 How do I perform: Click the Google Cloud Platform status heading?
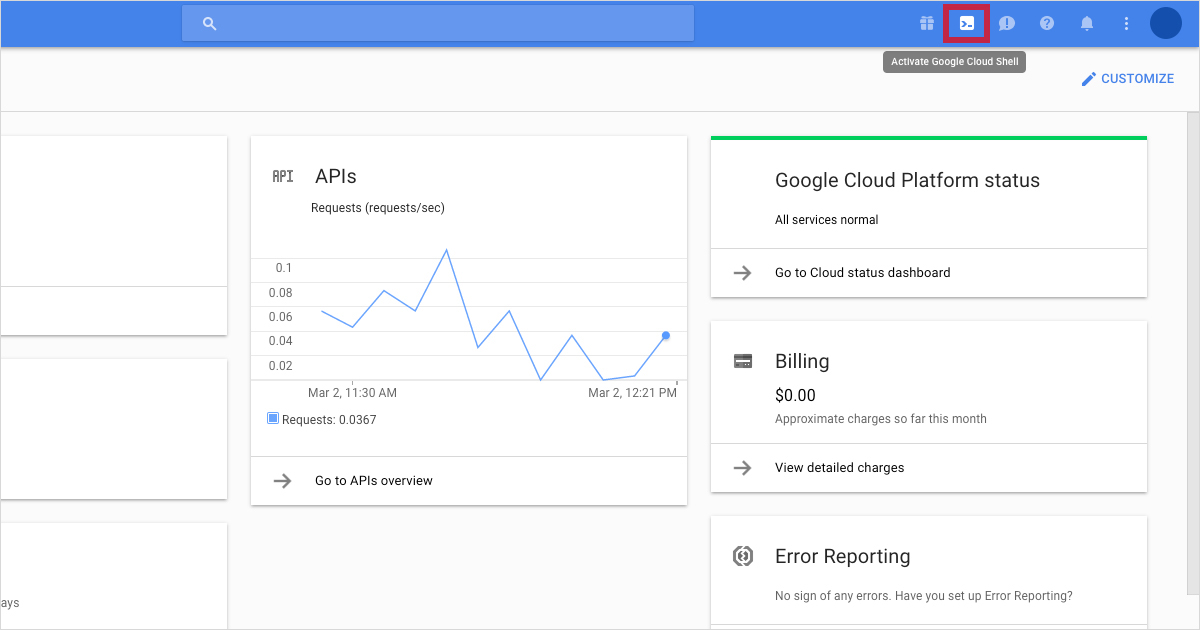tap(908, 181)
